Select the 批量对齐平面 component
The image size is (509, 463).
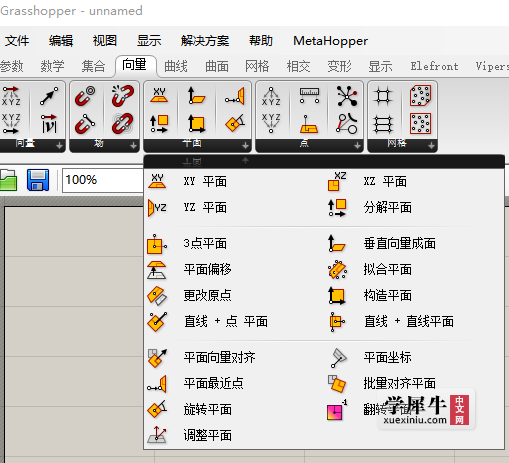click(399, 384)
